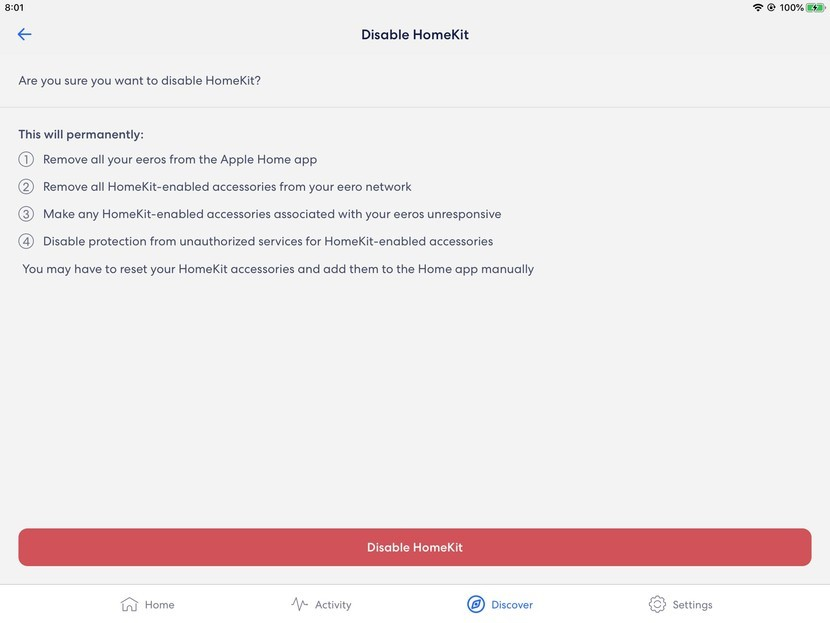Open the Settings gear icon
The width and height of the screenshot is (830, 623).
(657, 604)
